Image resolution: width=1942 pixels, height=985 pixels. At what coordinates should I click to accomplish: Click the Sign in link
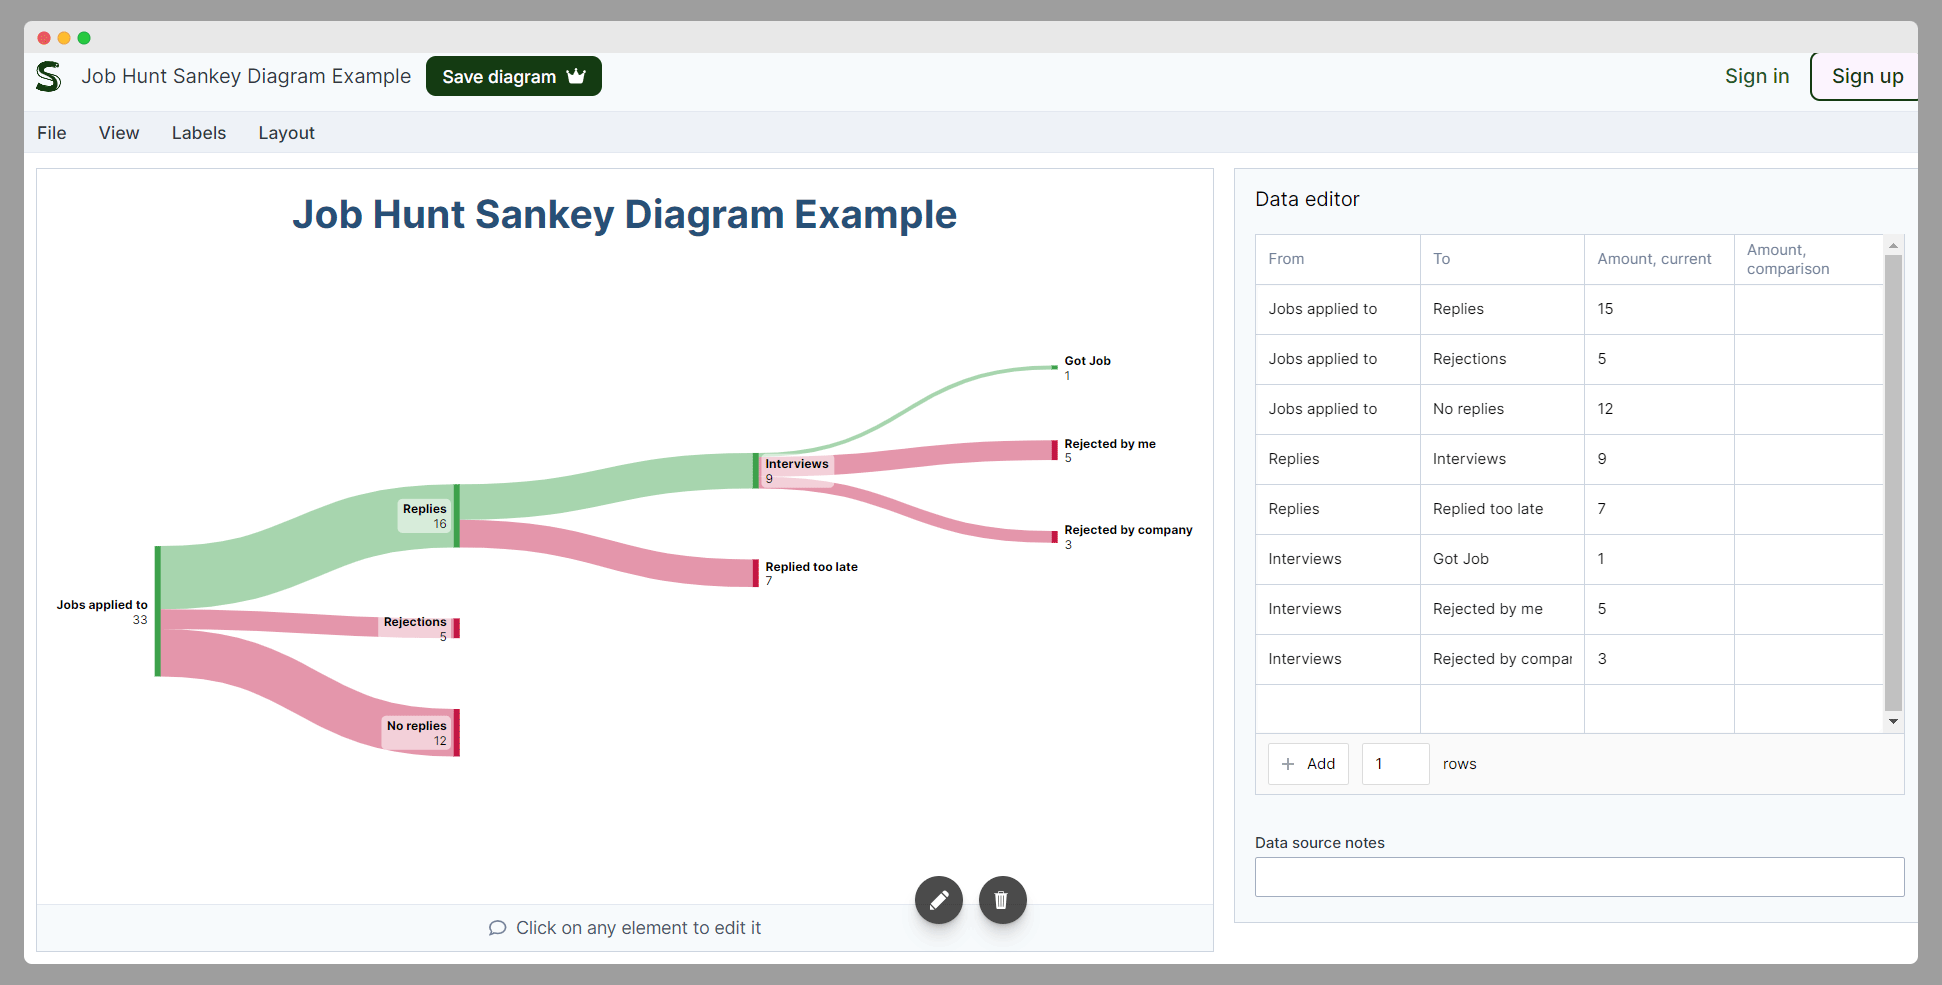click(x=1756, y=76)
